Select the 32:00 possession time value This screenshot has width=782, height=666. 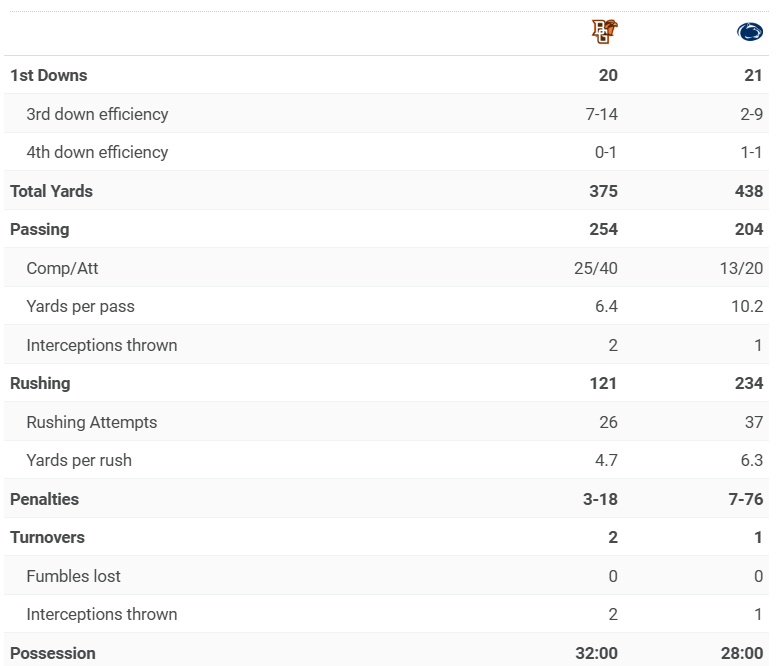point(596,654)
